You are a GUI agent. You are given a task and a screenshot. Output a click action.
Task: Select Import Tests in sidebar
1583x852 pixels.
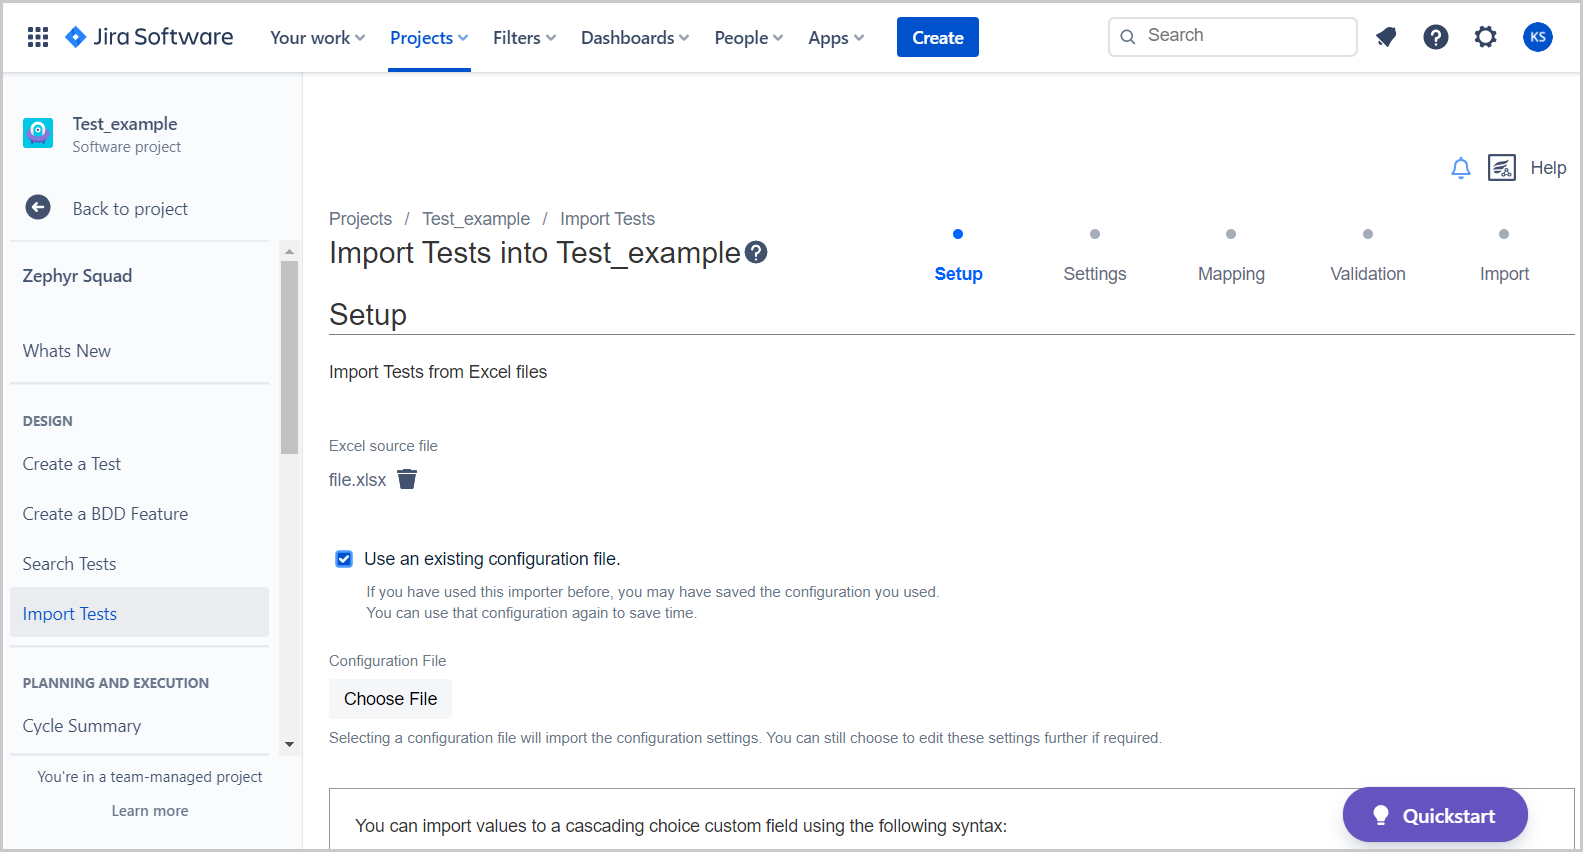(139, 612)
